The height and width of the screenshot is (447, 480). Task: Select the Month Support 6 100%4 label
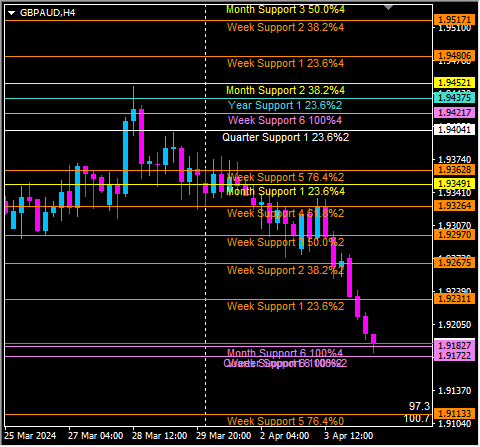tap(285, 353)
